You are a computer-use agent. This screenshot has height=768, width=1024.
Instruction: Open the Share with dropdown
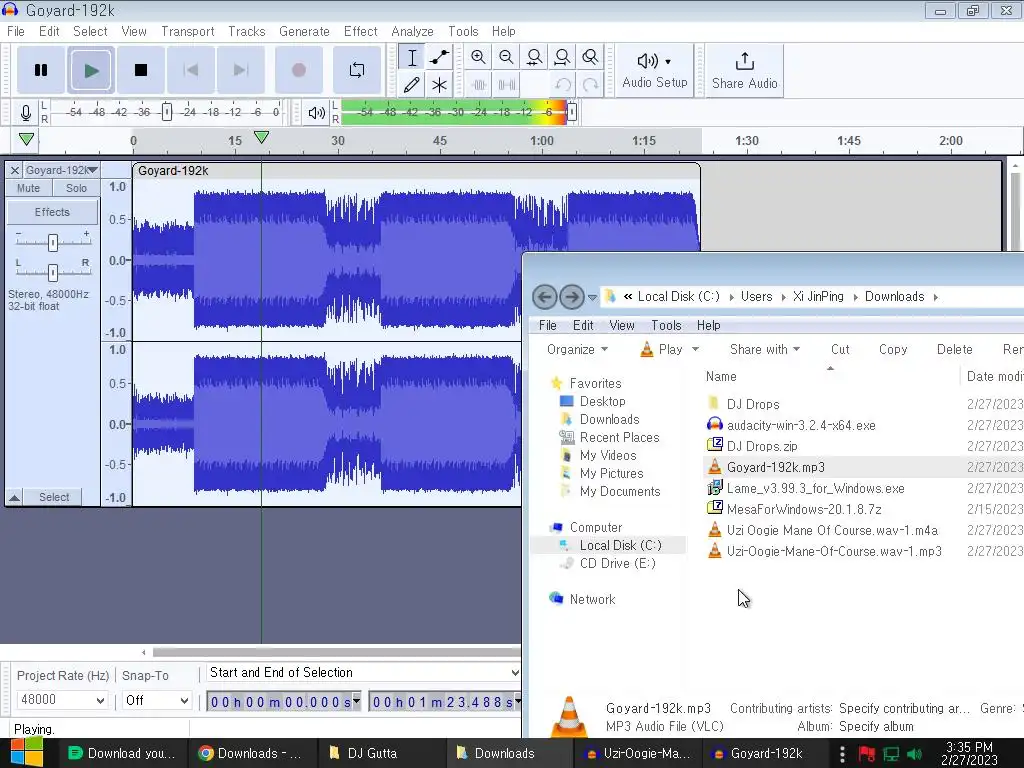click(765, 349)
